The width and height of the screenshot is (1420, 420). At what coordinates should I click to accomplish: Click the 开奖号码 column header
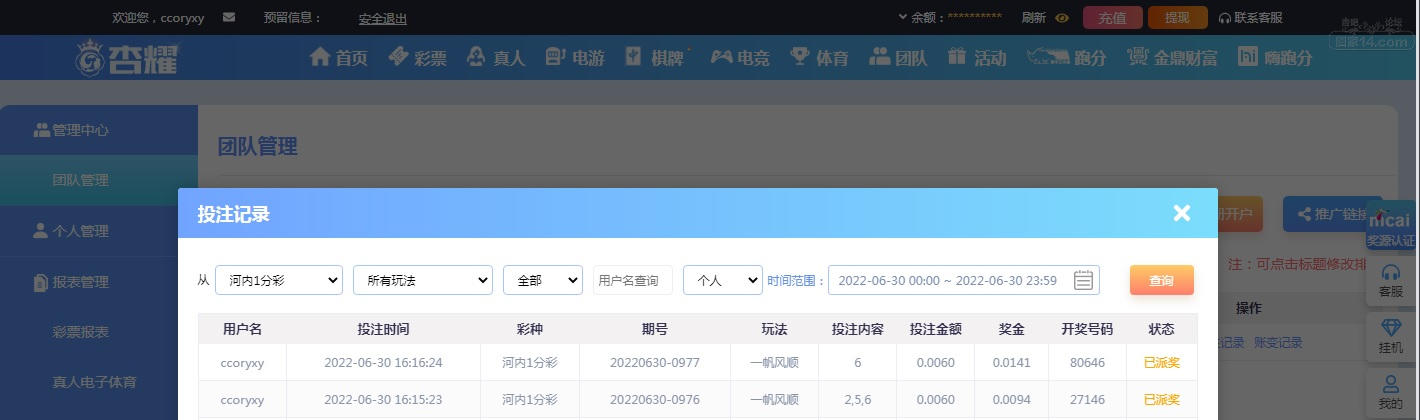1087,329
